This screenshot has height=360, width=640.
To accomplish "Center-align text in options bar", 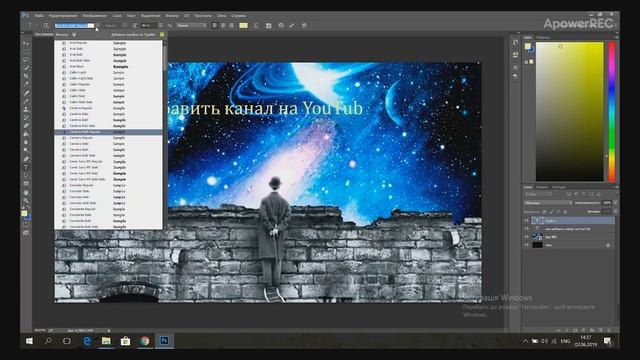I will point(223,25).
